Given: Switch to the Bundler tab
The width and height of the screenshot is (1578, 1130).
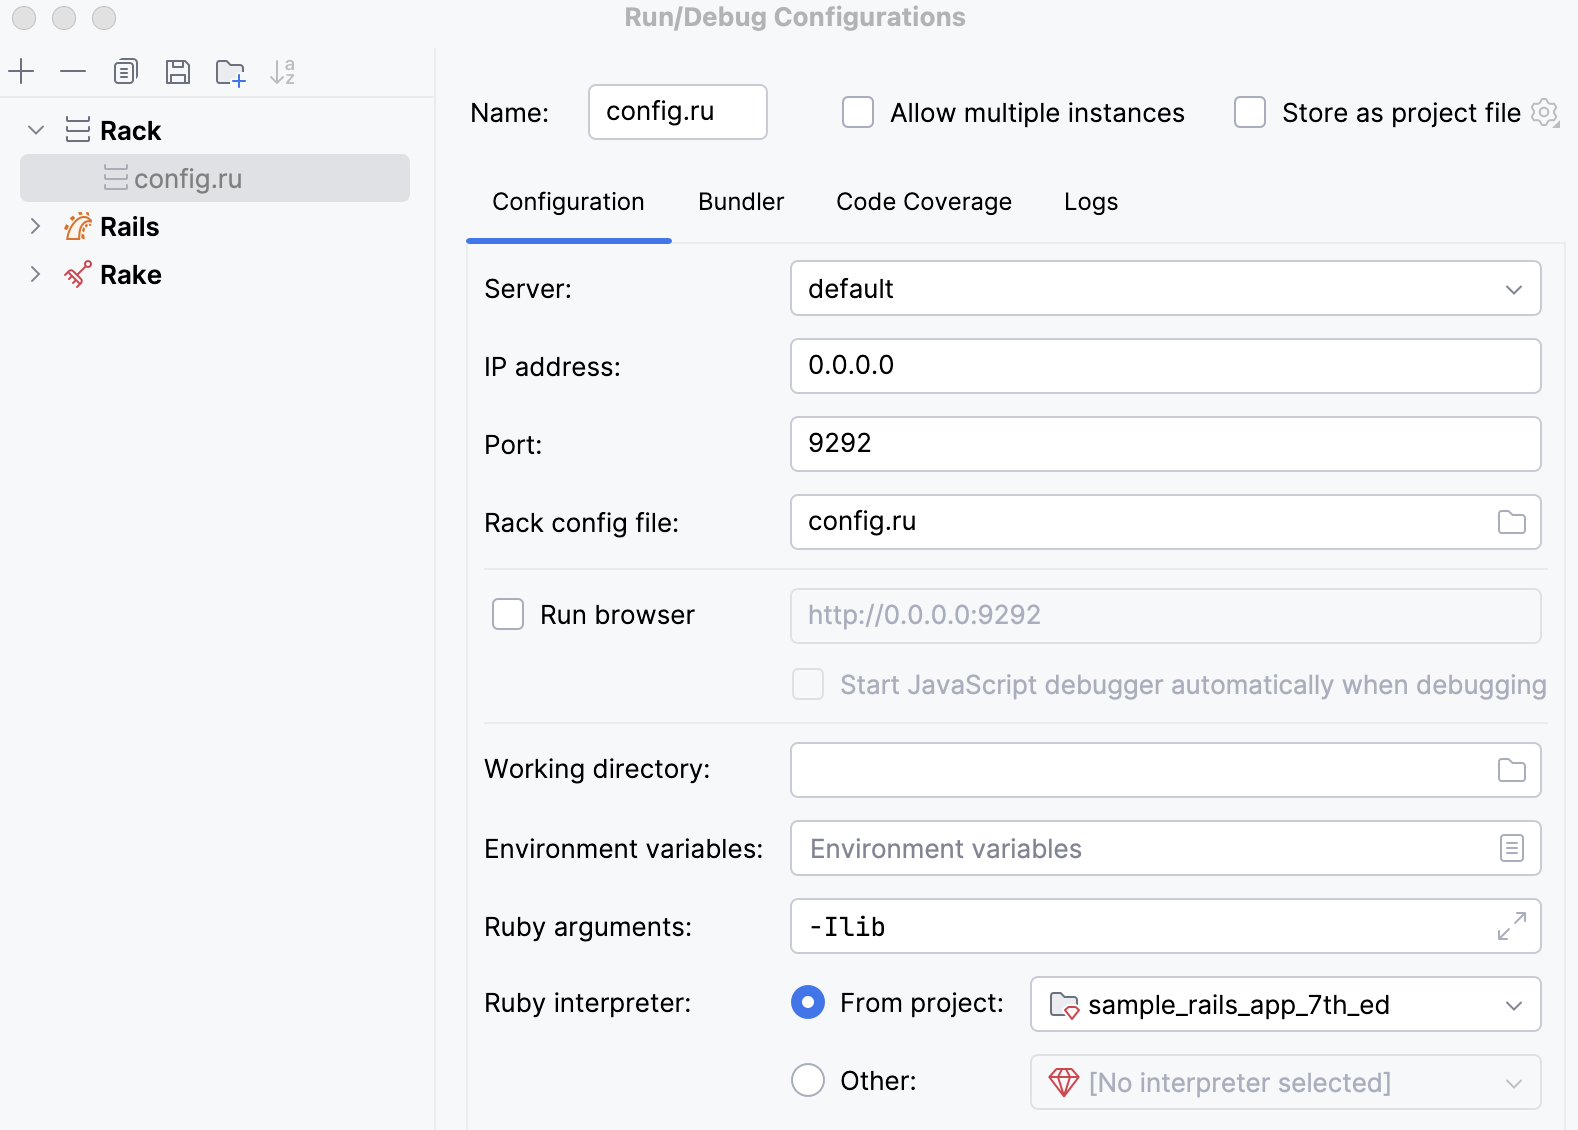Looking at the screenshot, I should point(741,202).
